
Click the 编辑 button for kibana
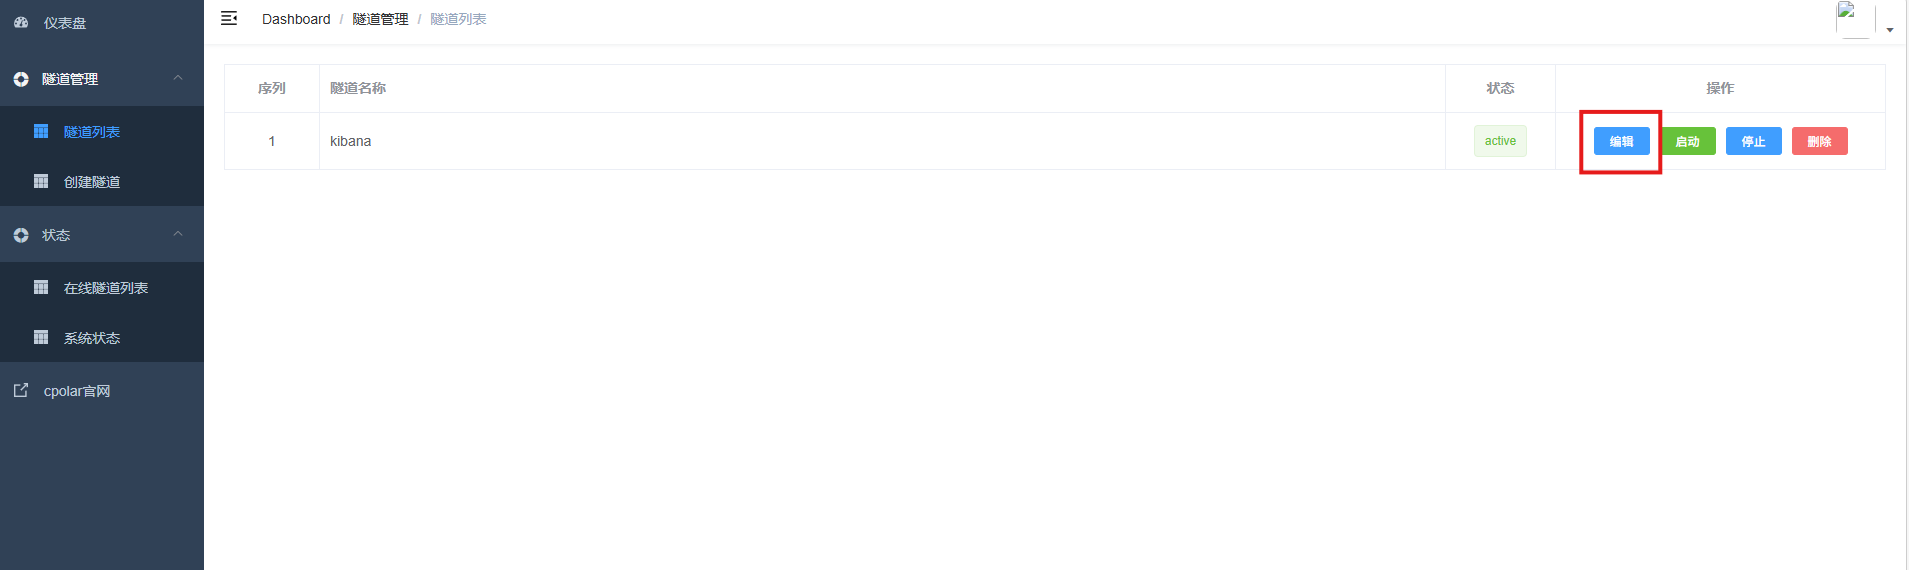1621,141
